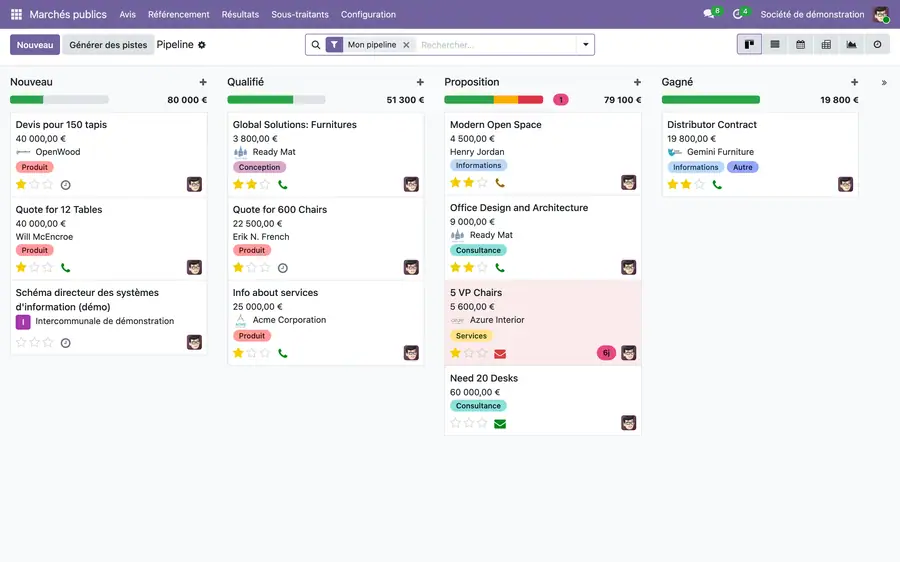Open the Pipeline gear settings menu
Viewport: 900px width, 562px height.
click(x=201, y=45)
